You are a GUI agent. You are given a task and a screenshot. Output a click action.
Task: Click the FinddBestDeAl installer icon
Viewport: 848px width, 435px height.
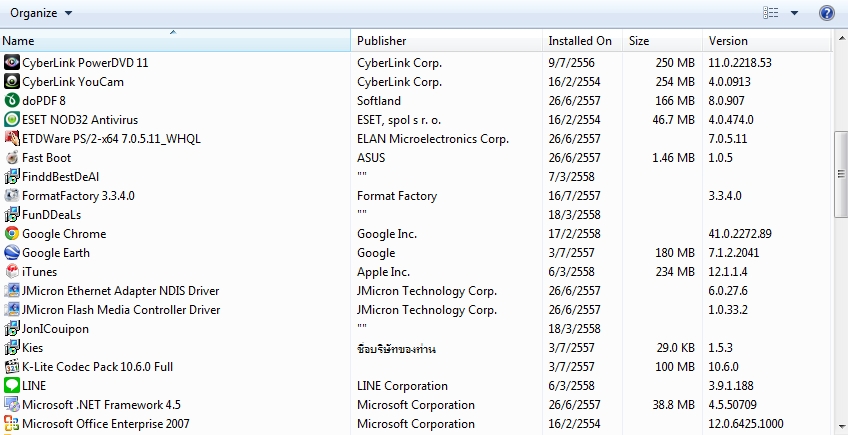point(11,176)
